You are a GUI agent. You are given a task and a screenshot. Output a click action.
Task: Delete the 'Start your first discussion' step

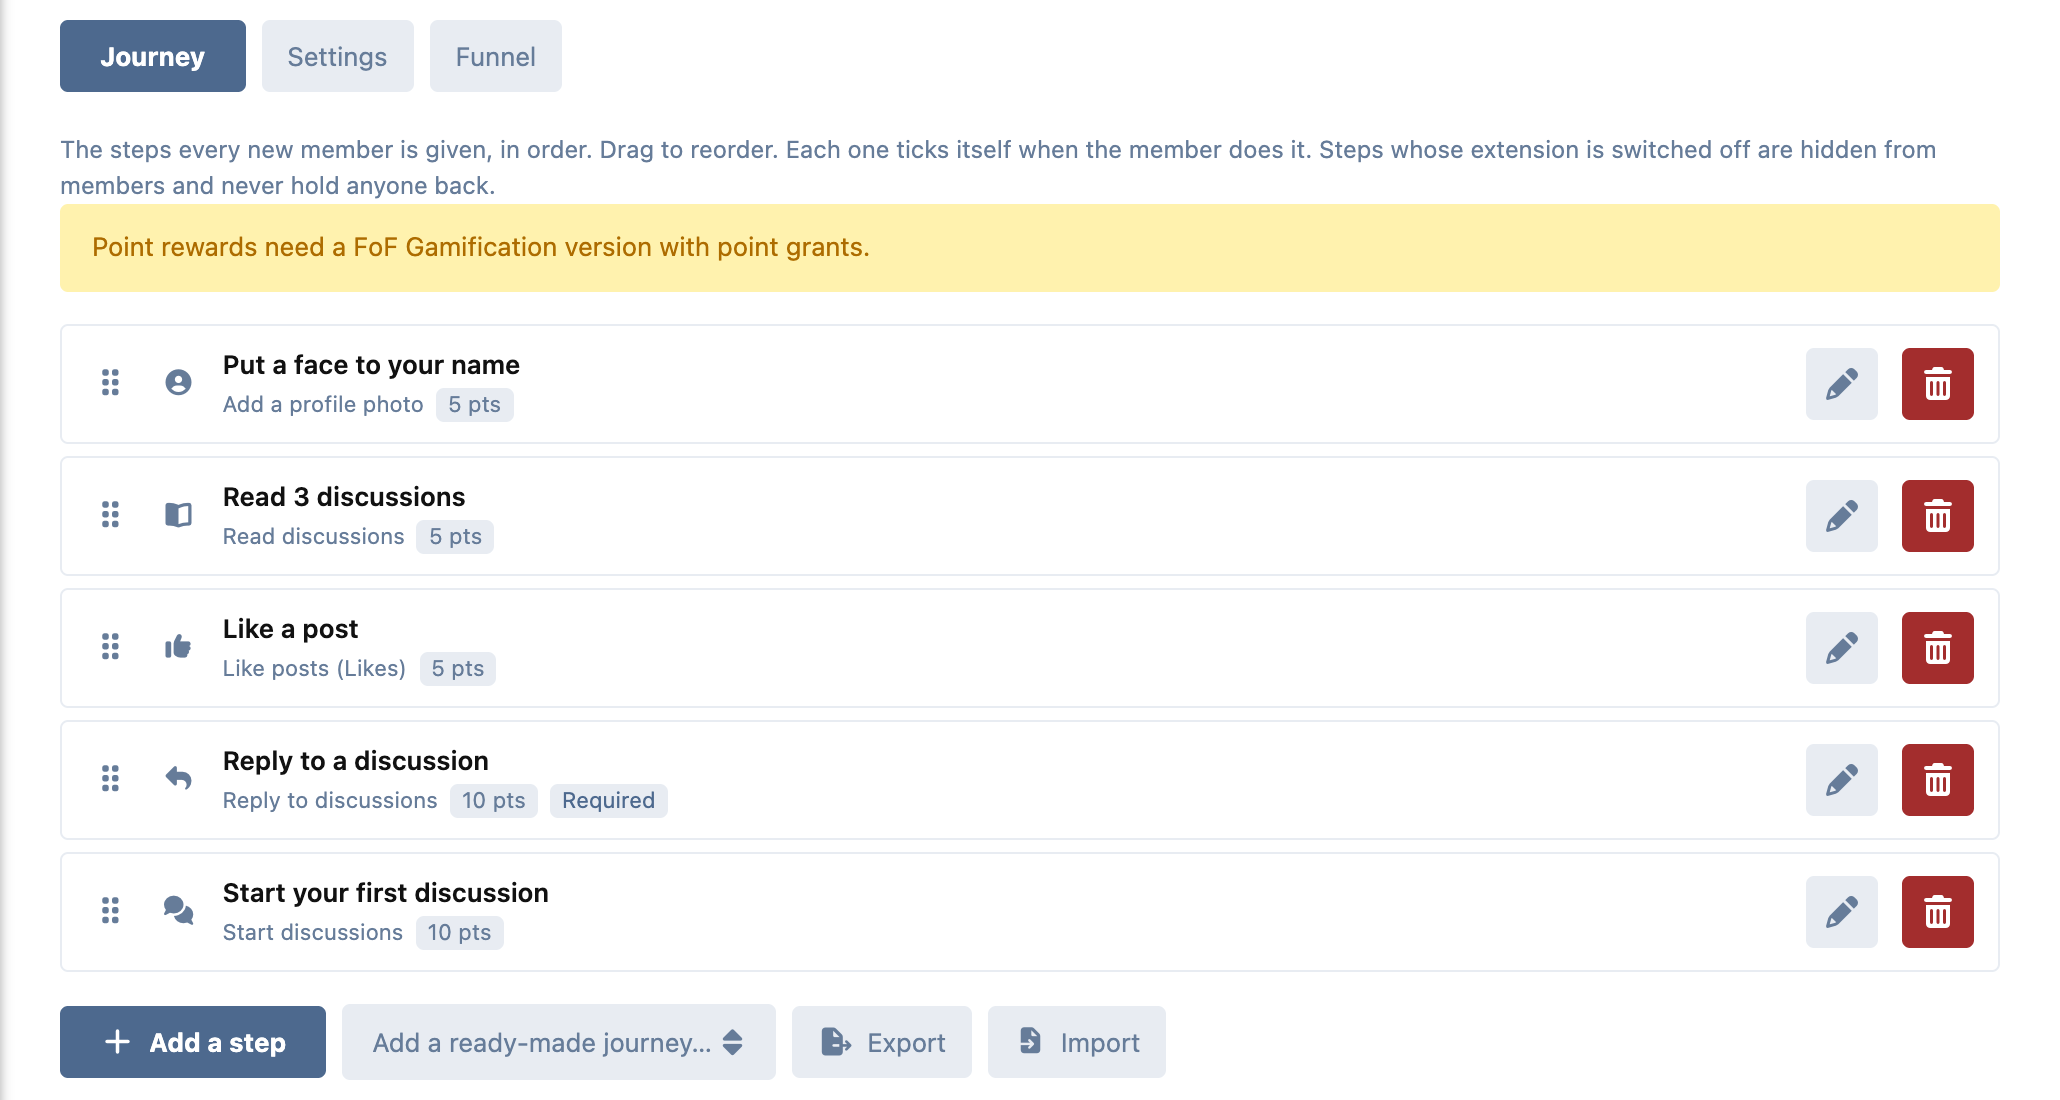click(1937, 912)
